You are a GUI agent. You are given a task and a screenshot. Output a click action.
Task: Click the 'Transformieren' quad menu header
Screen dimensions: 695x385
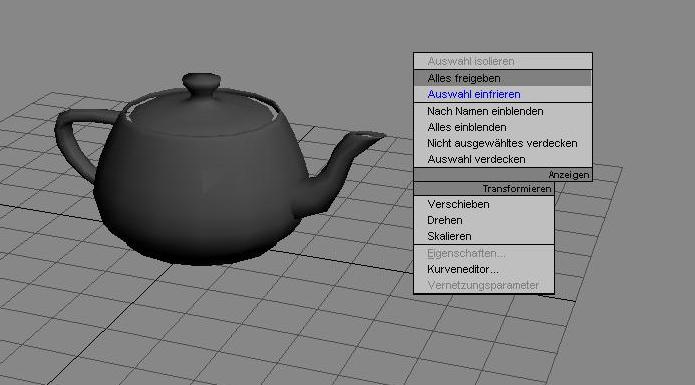484,189
